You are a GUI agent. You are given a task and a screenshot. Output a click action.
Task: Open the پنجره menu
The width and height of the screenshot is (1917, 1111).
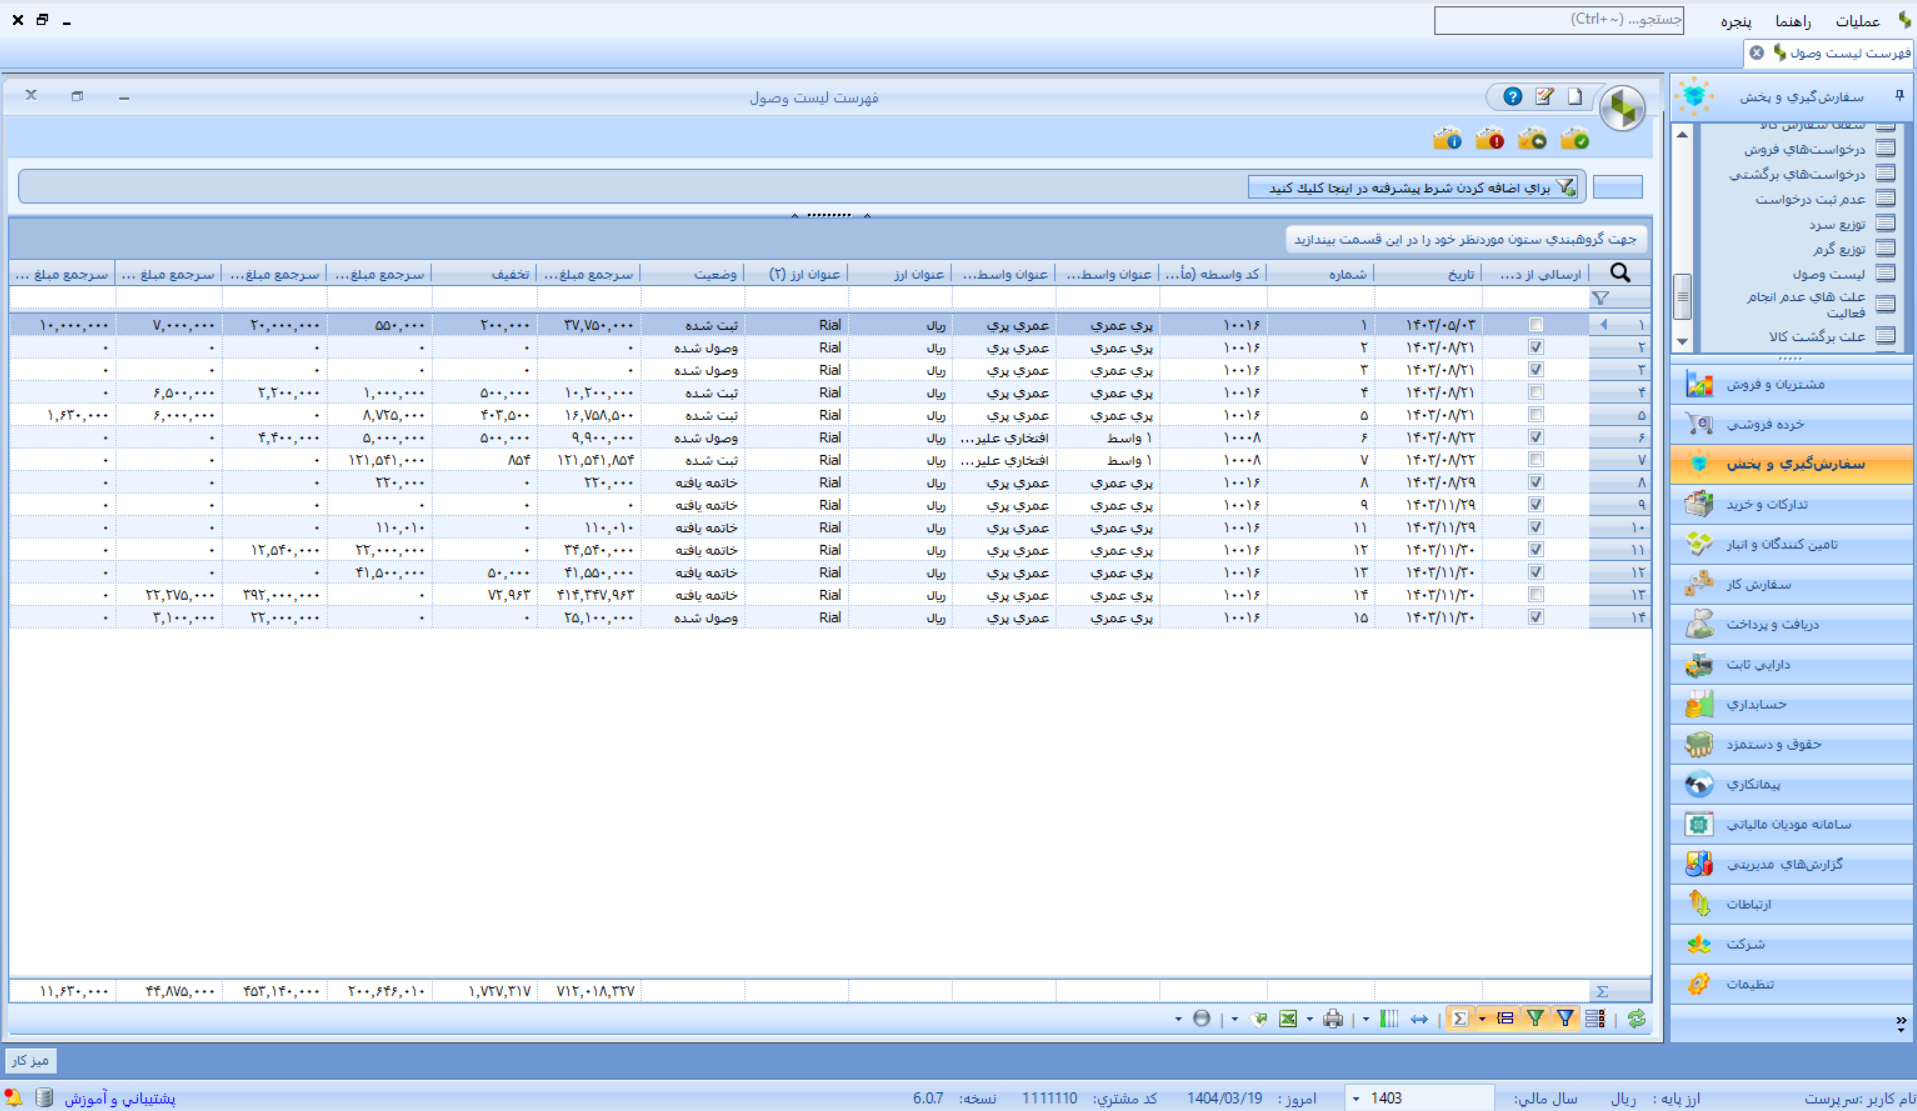pos(1736,21)
